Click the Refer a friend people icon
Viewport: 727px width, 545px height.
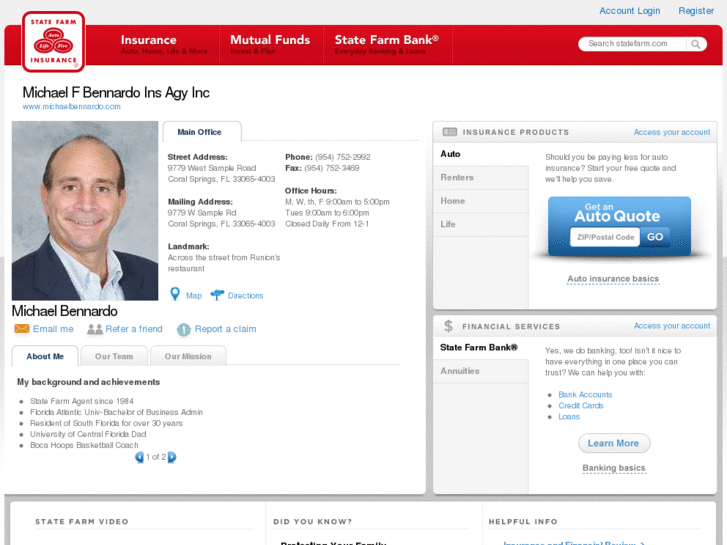point(95,329)
